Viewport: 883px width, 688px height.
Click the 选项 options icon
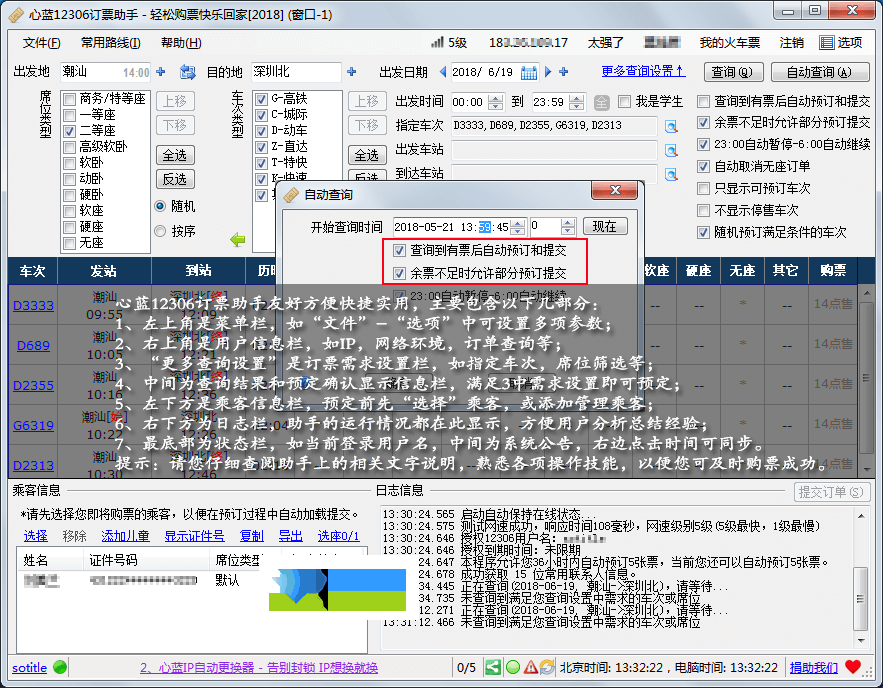click(x=826, y=43)
